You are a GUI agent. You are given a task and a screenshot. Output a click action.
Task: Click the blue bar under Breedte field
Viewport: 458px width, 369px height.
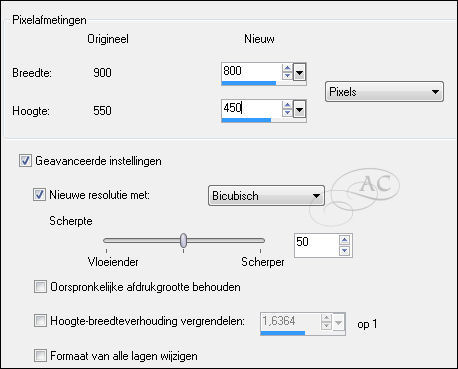point(249,83)
